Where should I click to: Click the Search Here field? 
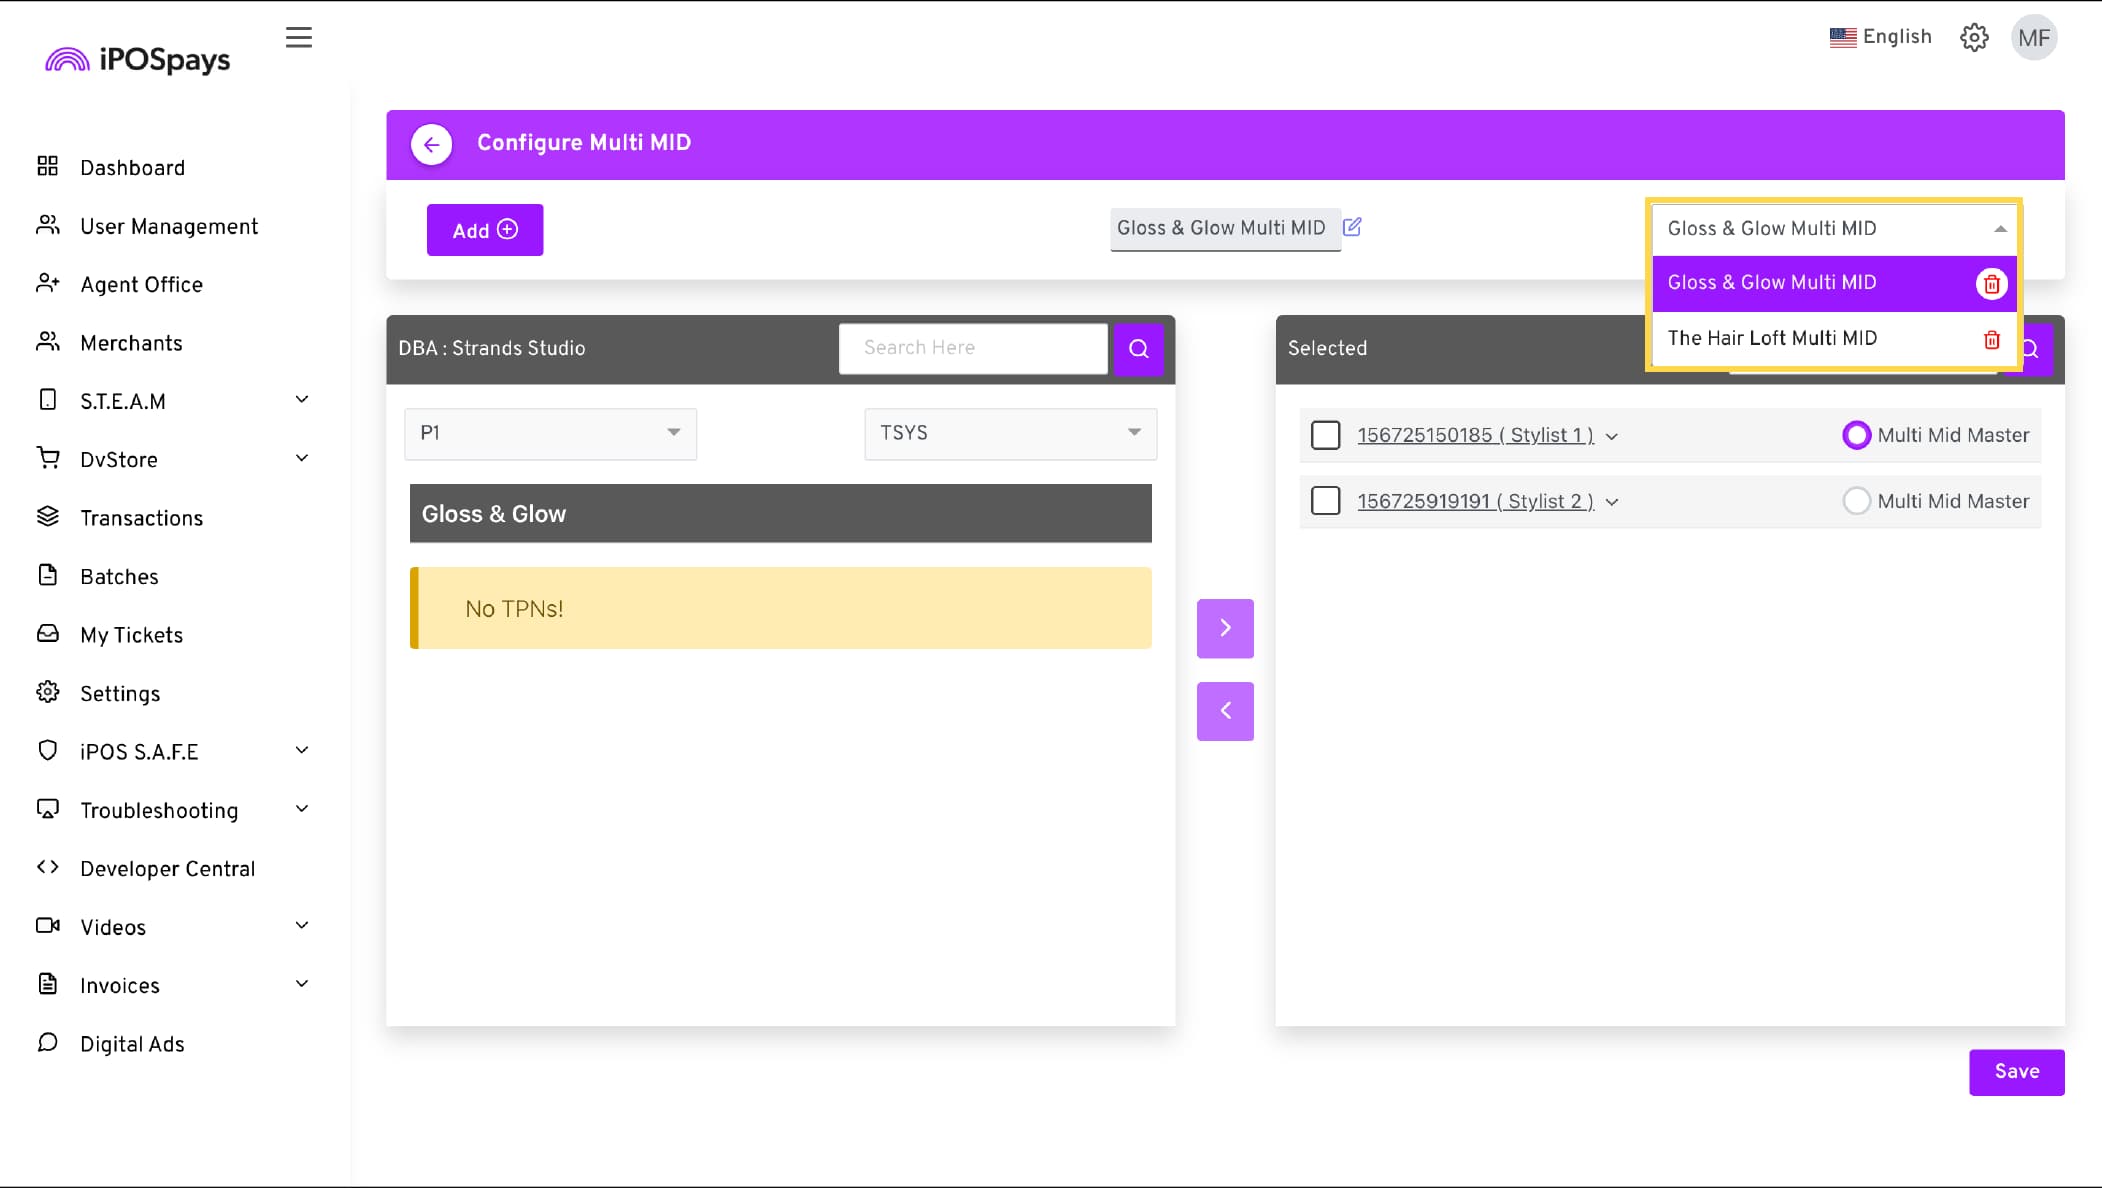click(x=972, y=348)
